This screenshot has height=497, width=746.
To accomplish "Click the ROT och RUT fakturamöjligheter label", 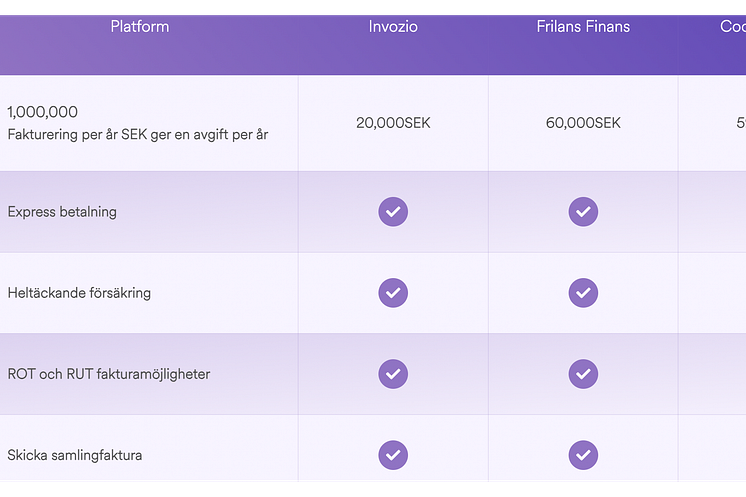I will (x=108, y=374).
